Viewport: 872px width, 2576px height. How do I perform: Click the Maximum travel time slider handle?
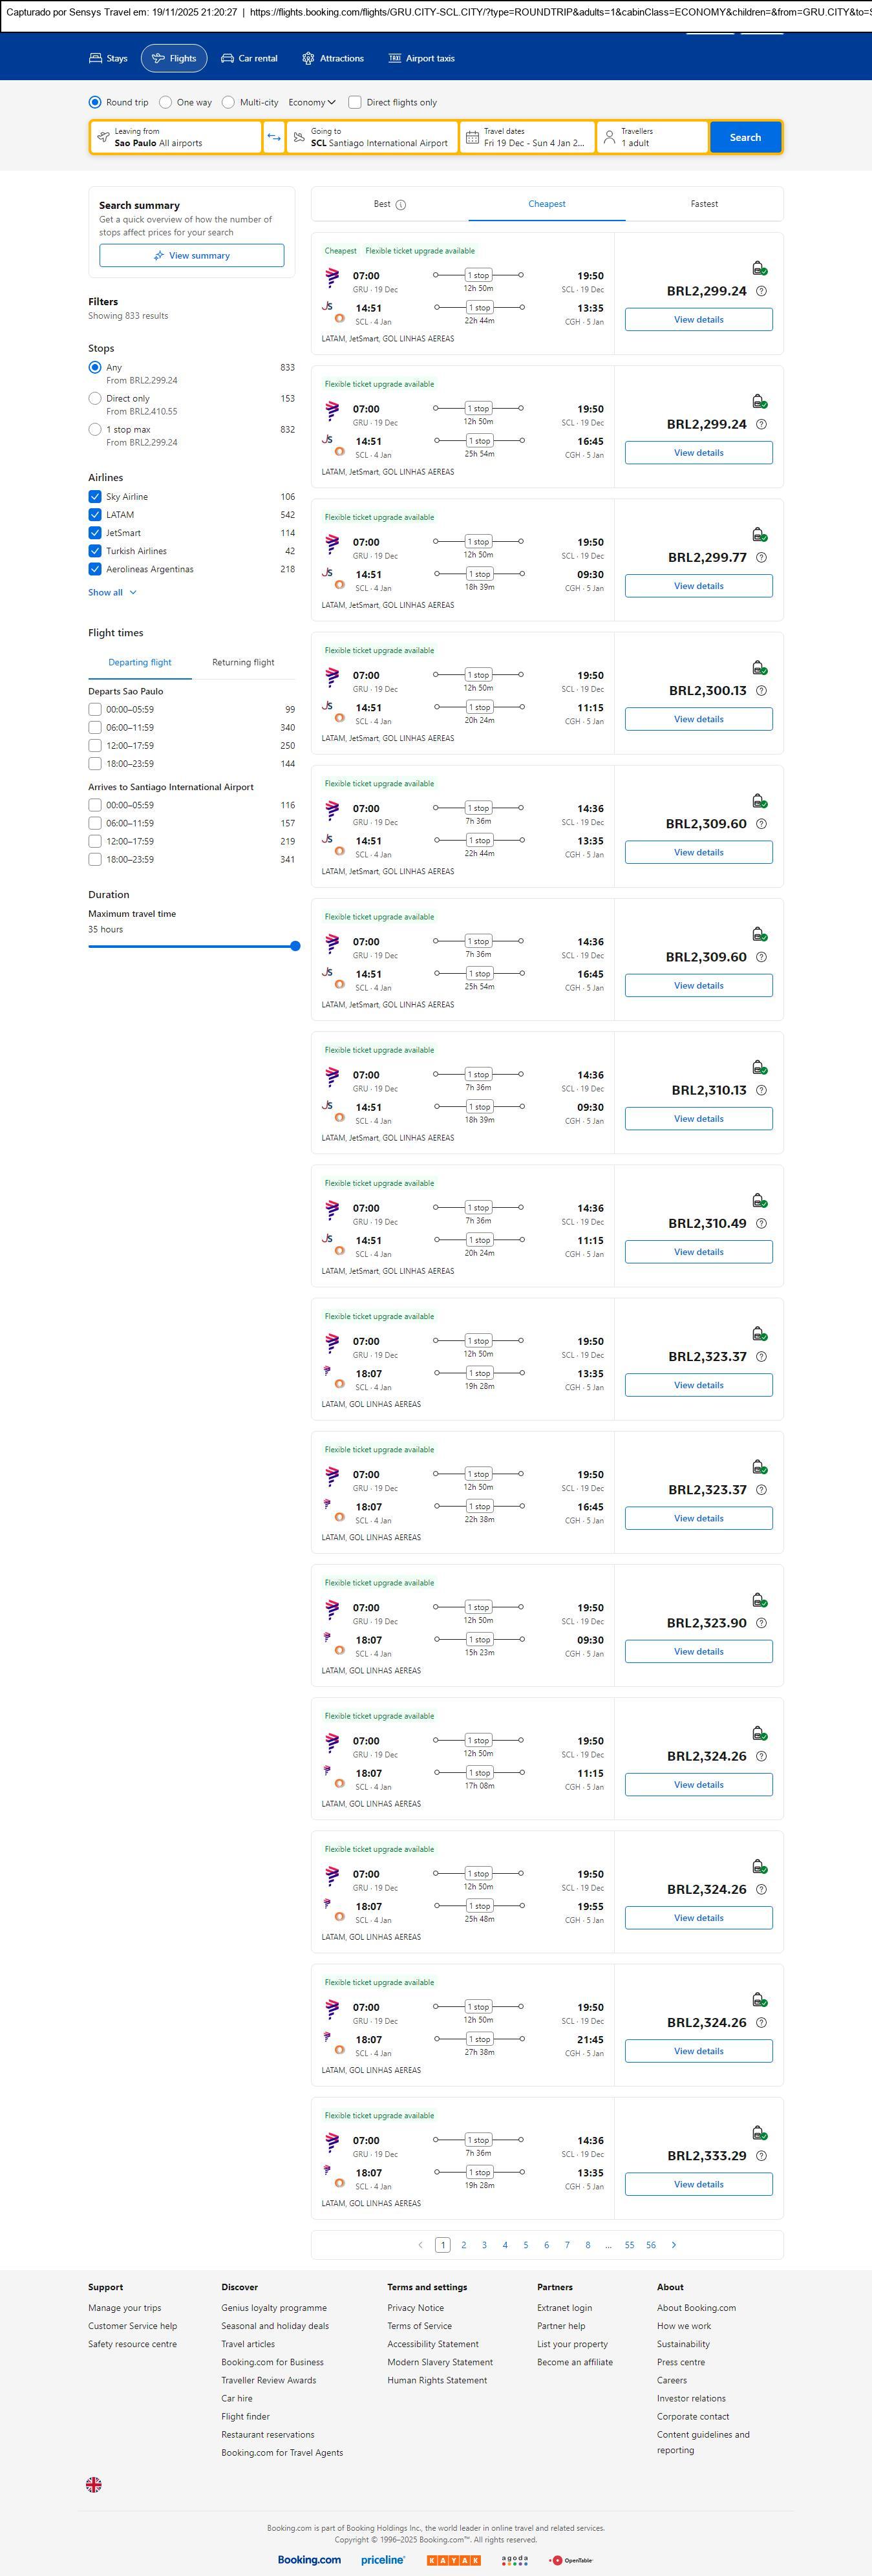point(295,946)
